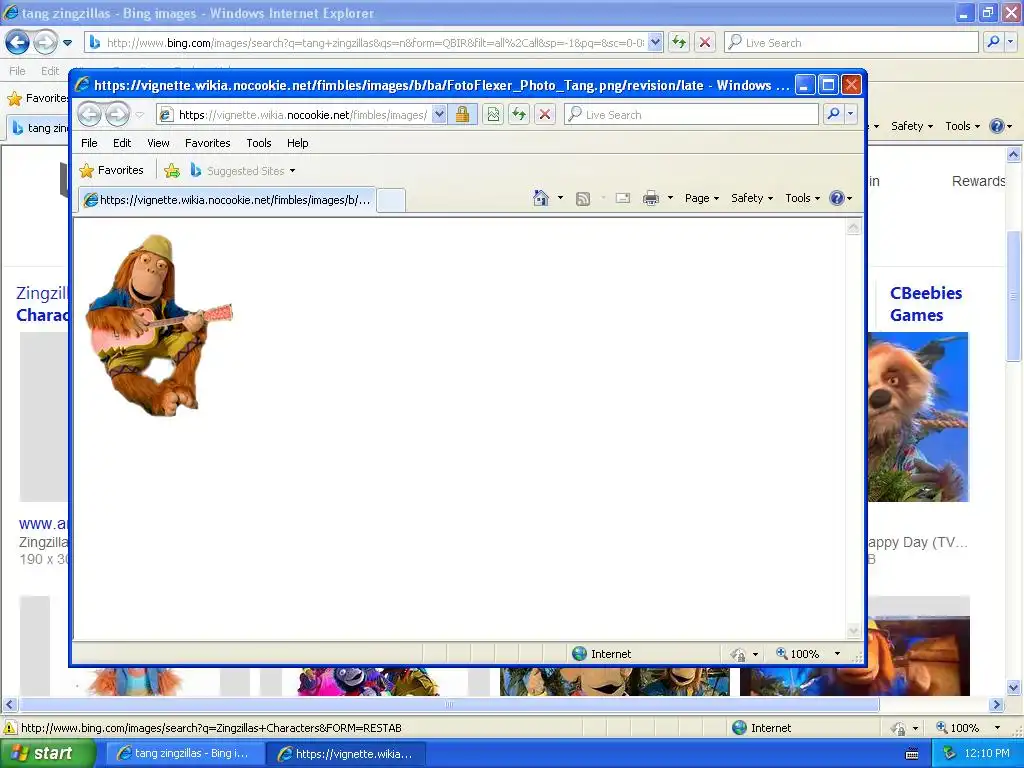The image size is (1024, 768).
Task: Click the Bing window address field
Action: click(x=374, y=42)
